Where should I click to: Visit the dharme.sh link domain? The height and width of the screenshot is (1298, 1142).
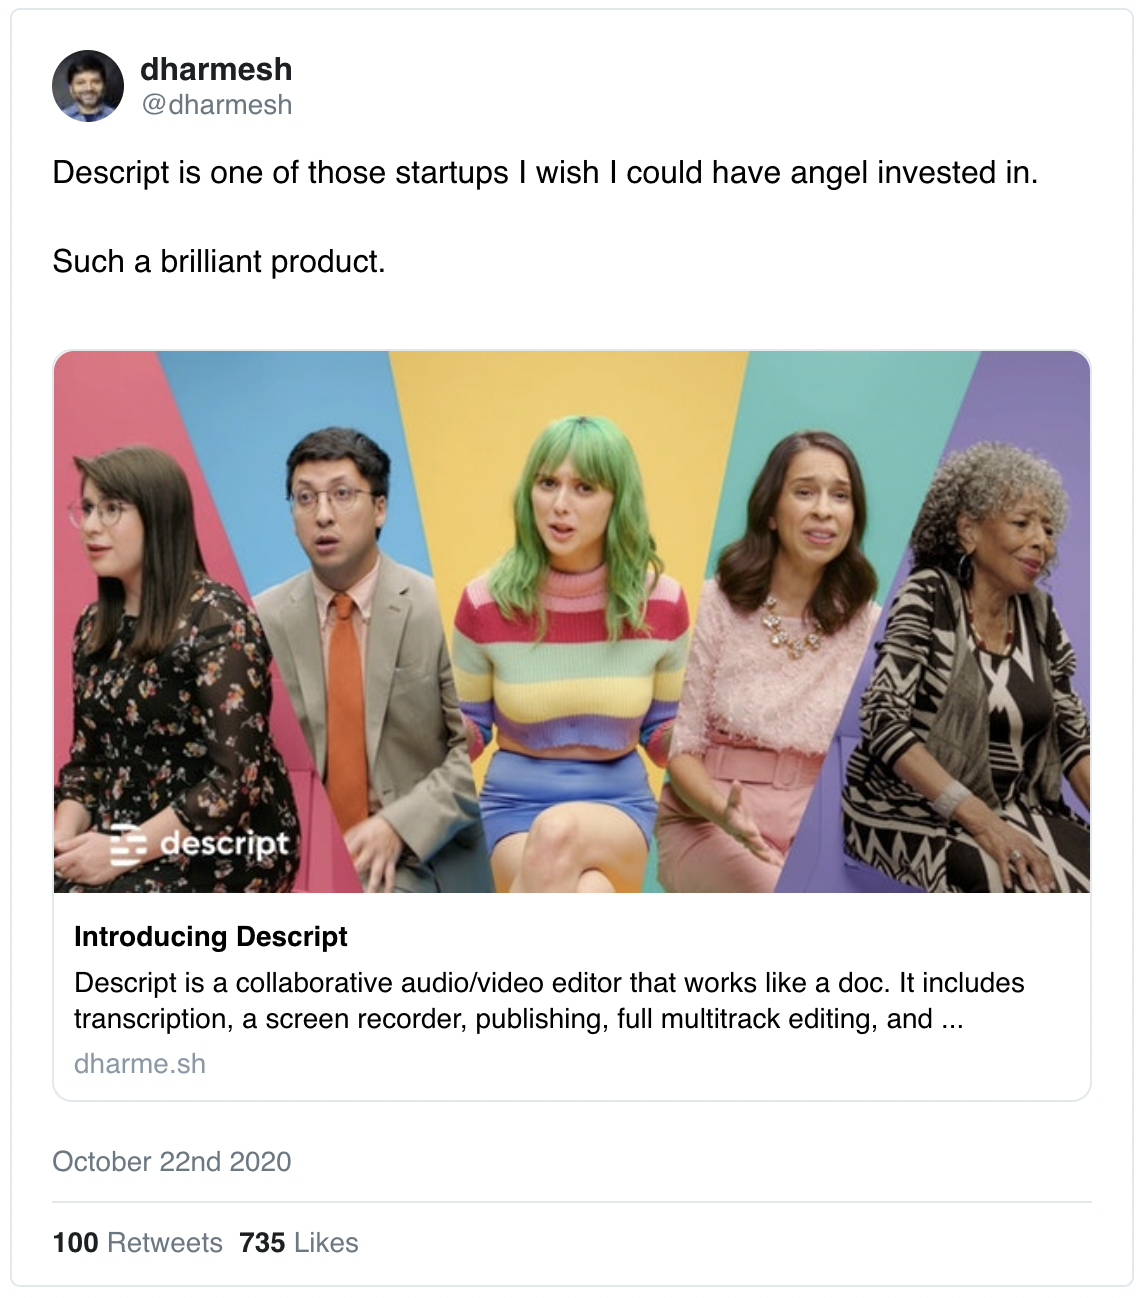(140, 1064)
